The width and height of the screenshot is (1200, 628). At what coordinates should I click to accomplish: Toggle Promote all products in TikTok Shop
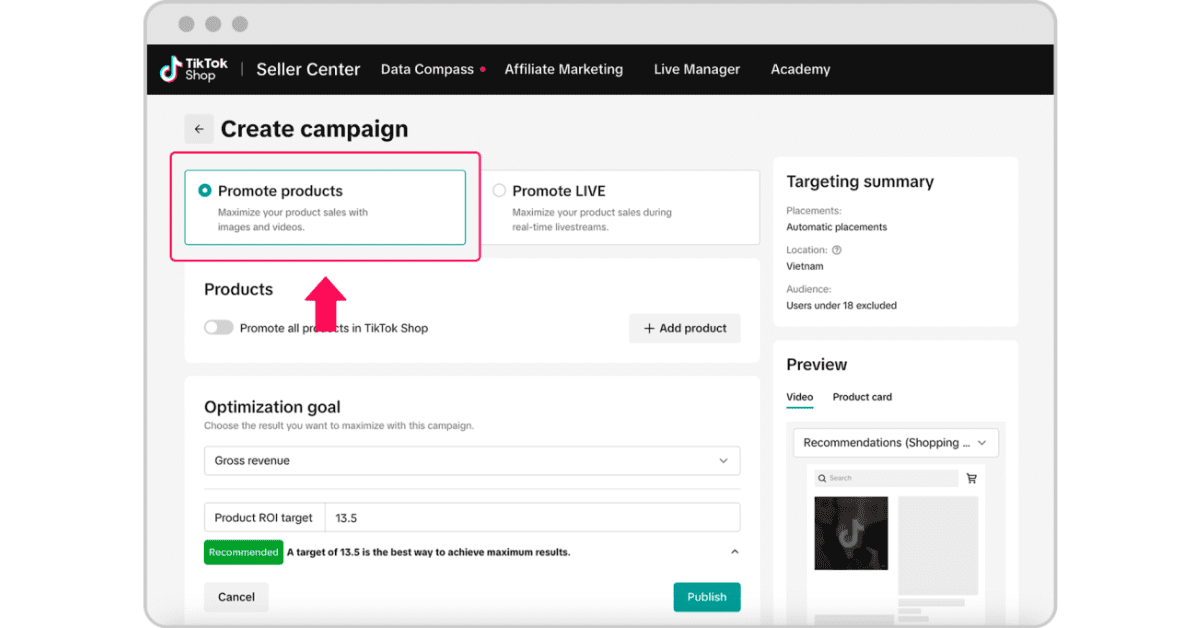219,327
